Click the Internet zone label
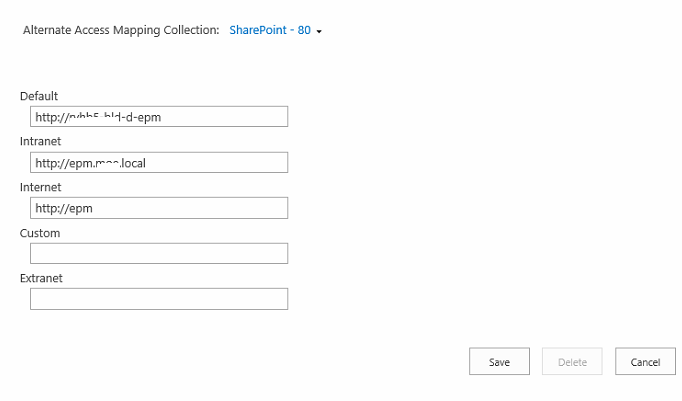 (40, 187)
